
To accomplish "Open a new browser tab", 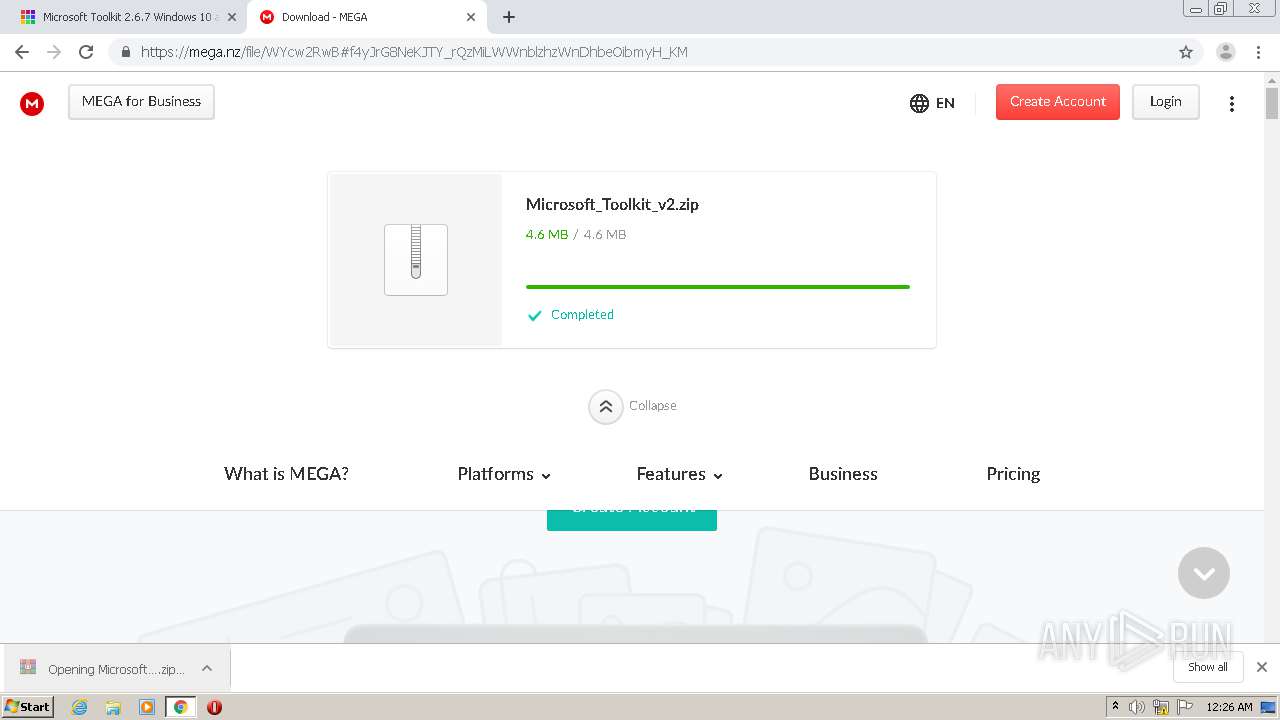I will pos(509,17).
